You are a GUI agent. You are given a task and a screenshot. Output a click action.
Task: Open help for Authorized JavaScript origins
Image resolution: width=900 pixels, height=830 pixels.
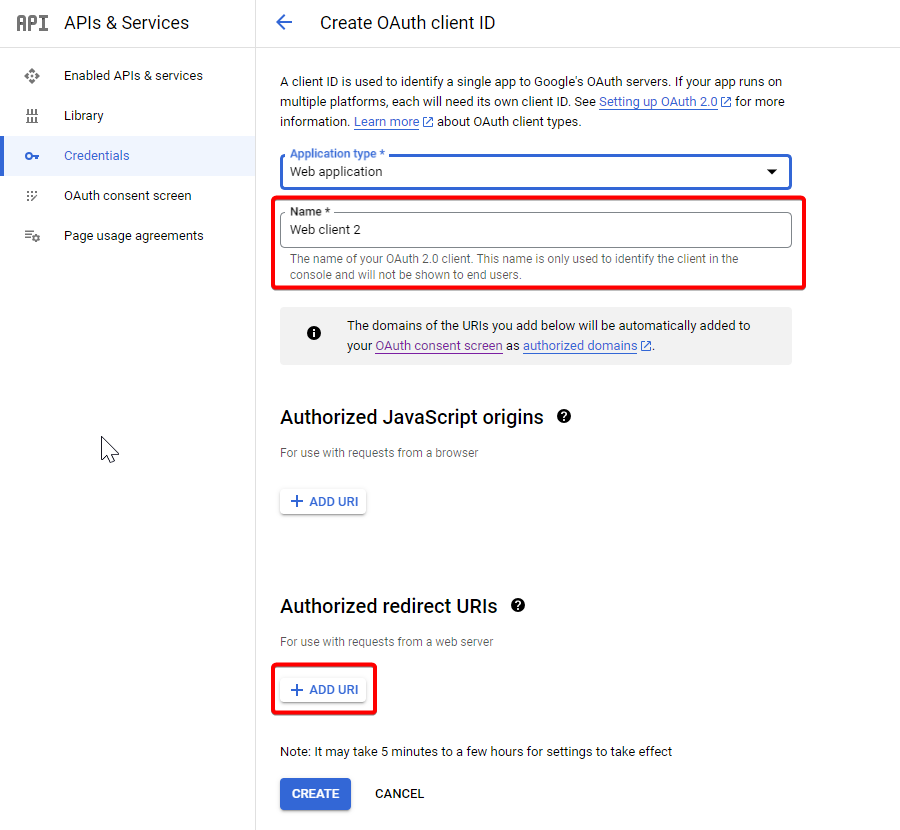coord(564,417)
